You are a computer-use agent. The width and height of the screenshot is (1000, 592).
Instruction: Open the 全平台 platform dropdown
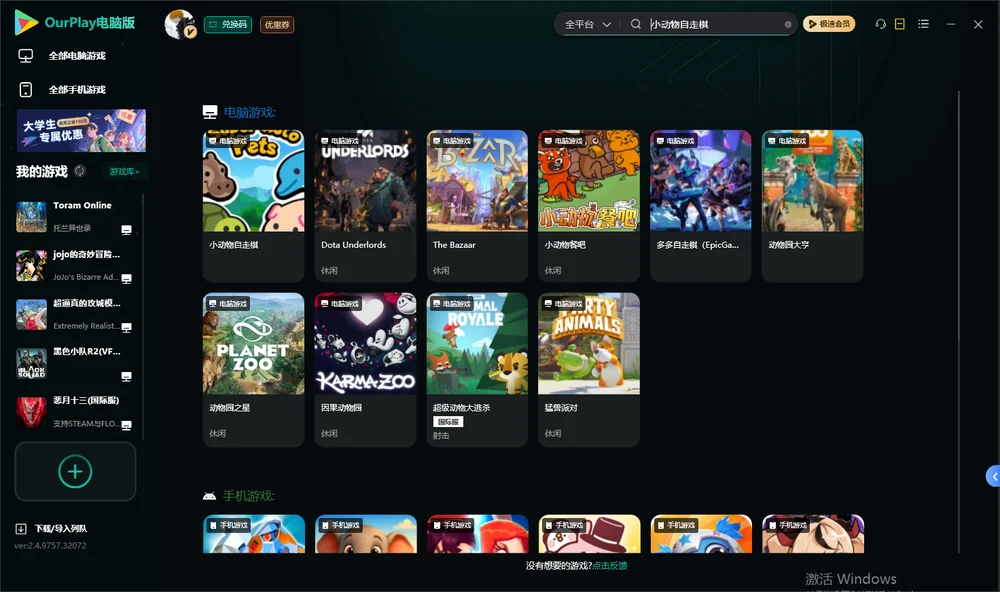(x=587, y=24)
